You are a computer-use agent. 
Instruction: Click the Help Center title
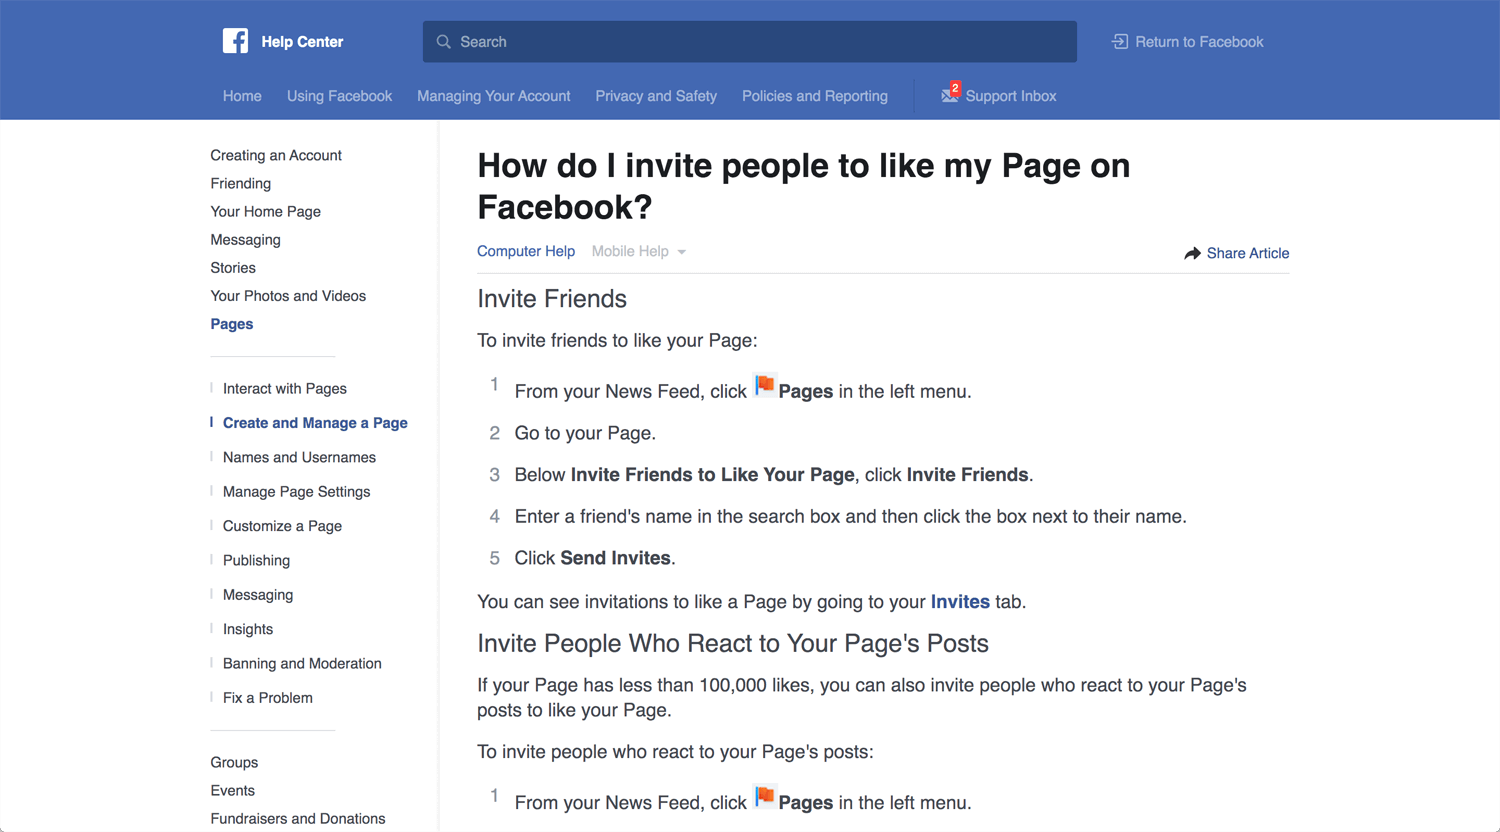[x=302, y=42]
